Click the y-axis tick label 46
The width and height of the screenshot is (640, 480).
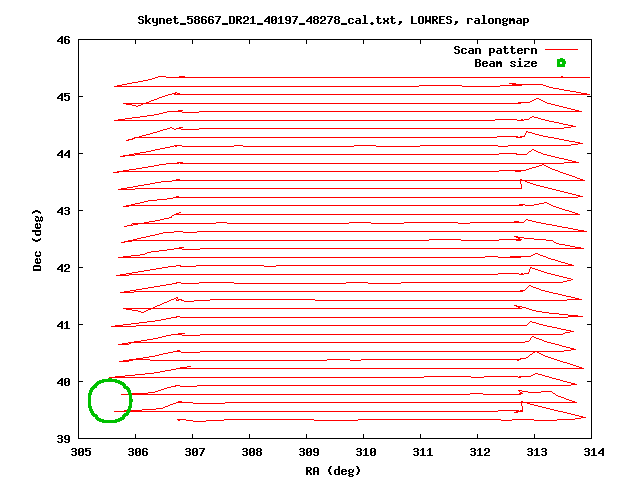64,40
